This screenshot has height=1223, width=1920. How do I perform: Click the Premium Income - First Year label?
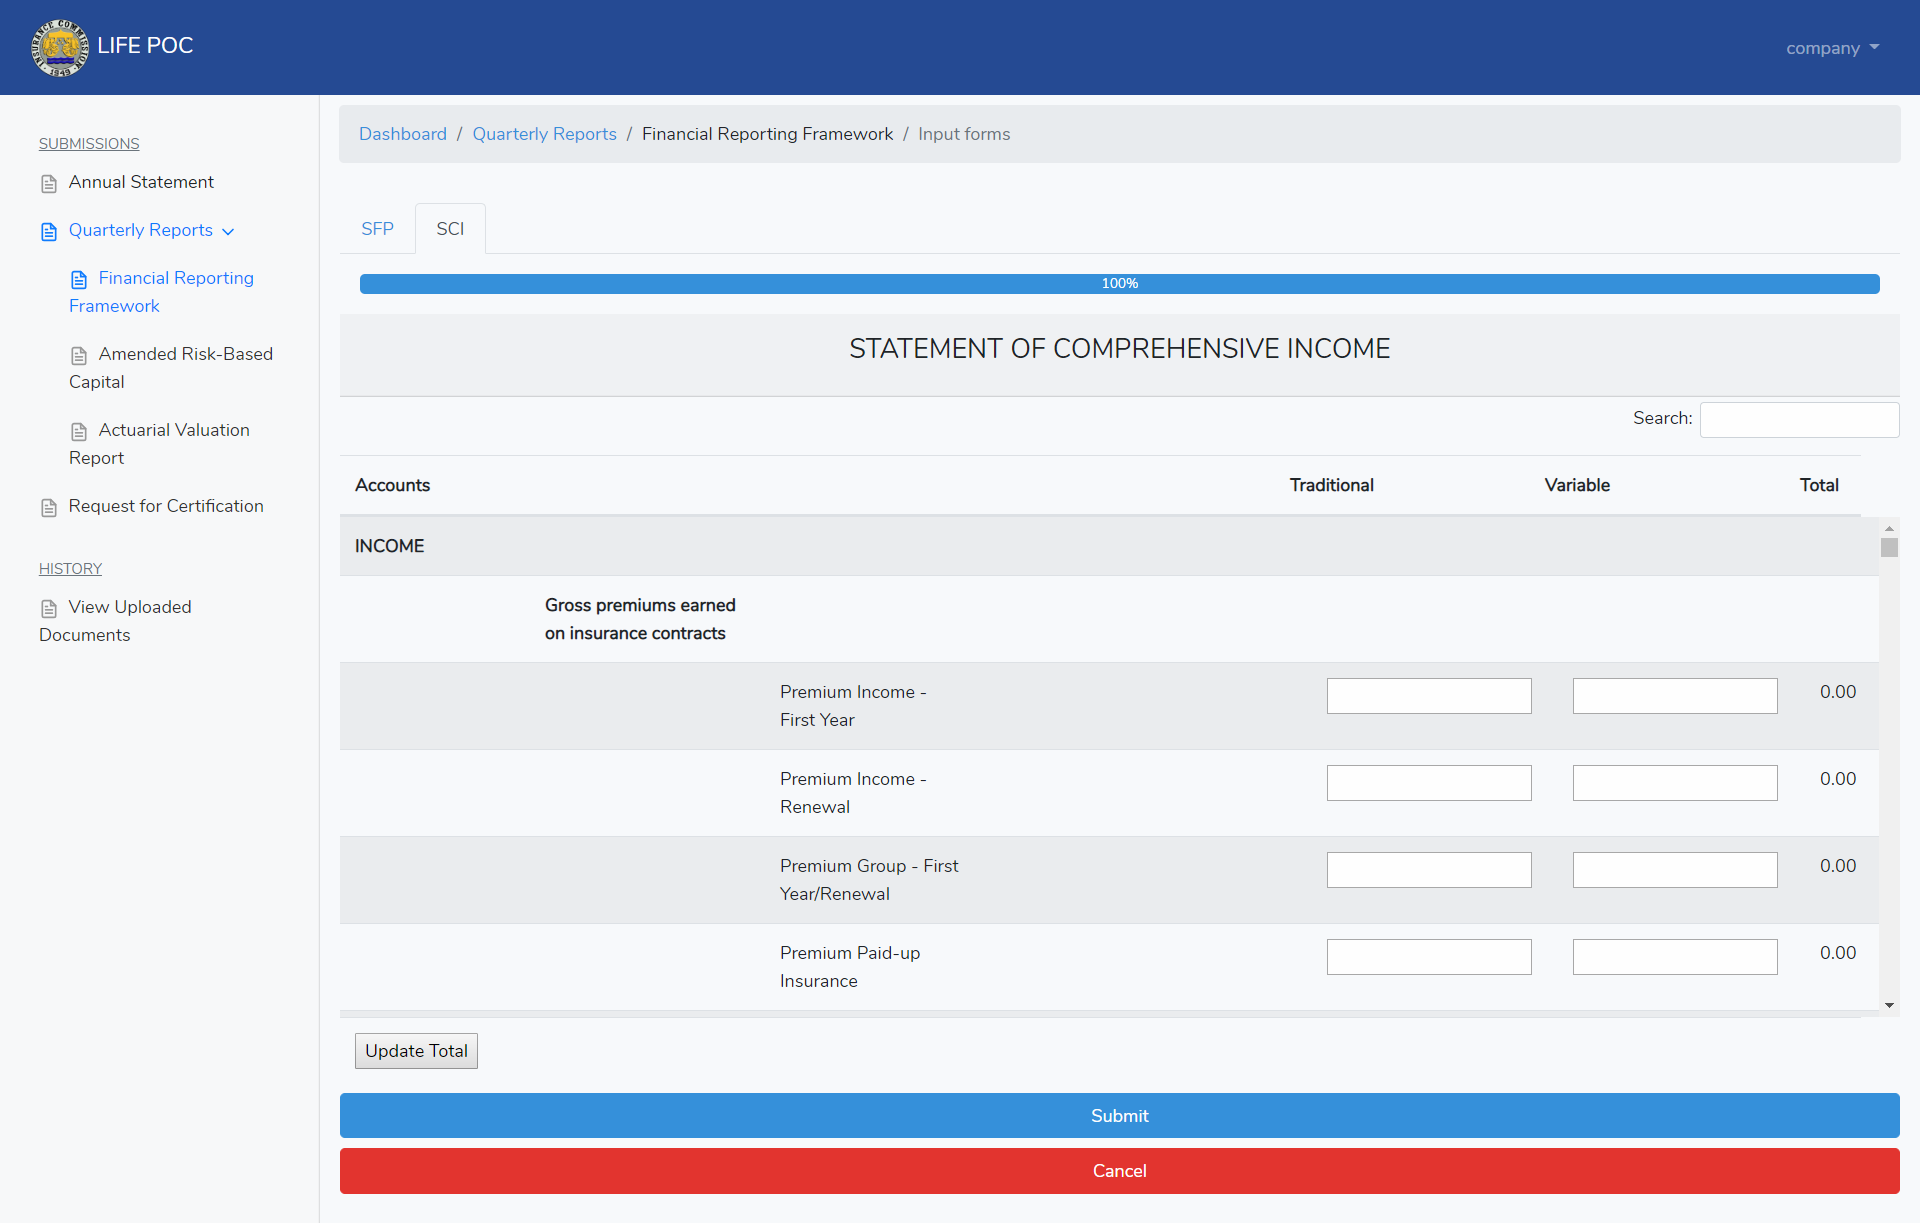[853, 706]
